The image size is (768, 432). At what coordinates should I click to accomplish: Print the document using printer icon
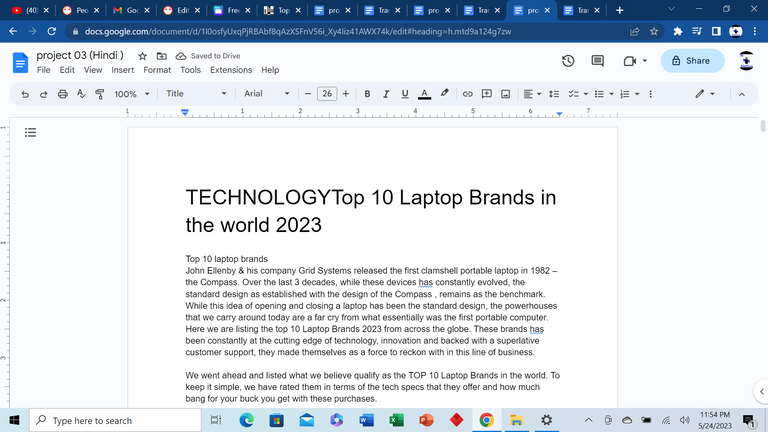(63, 94)
